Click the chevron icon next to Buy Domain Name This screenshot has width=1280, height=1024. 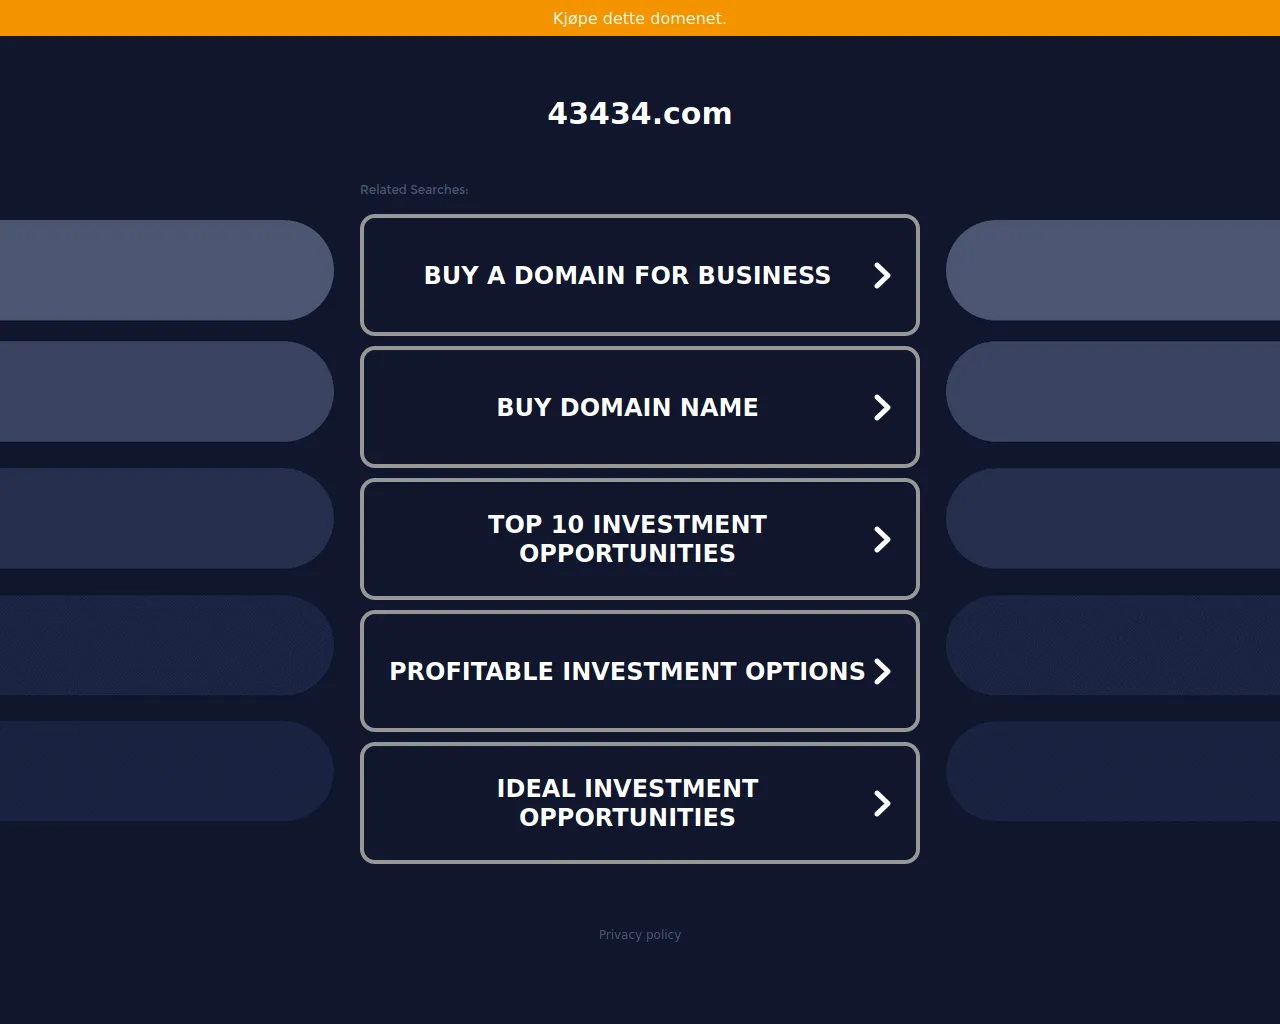click(x=882, y=407)
